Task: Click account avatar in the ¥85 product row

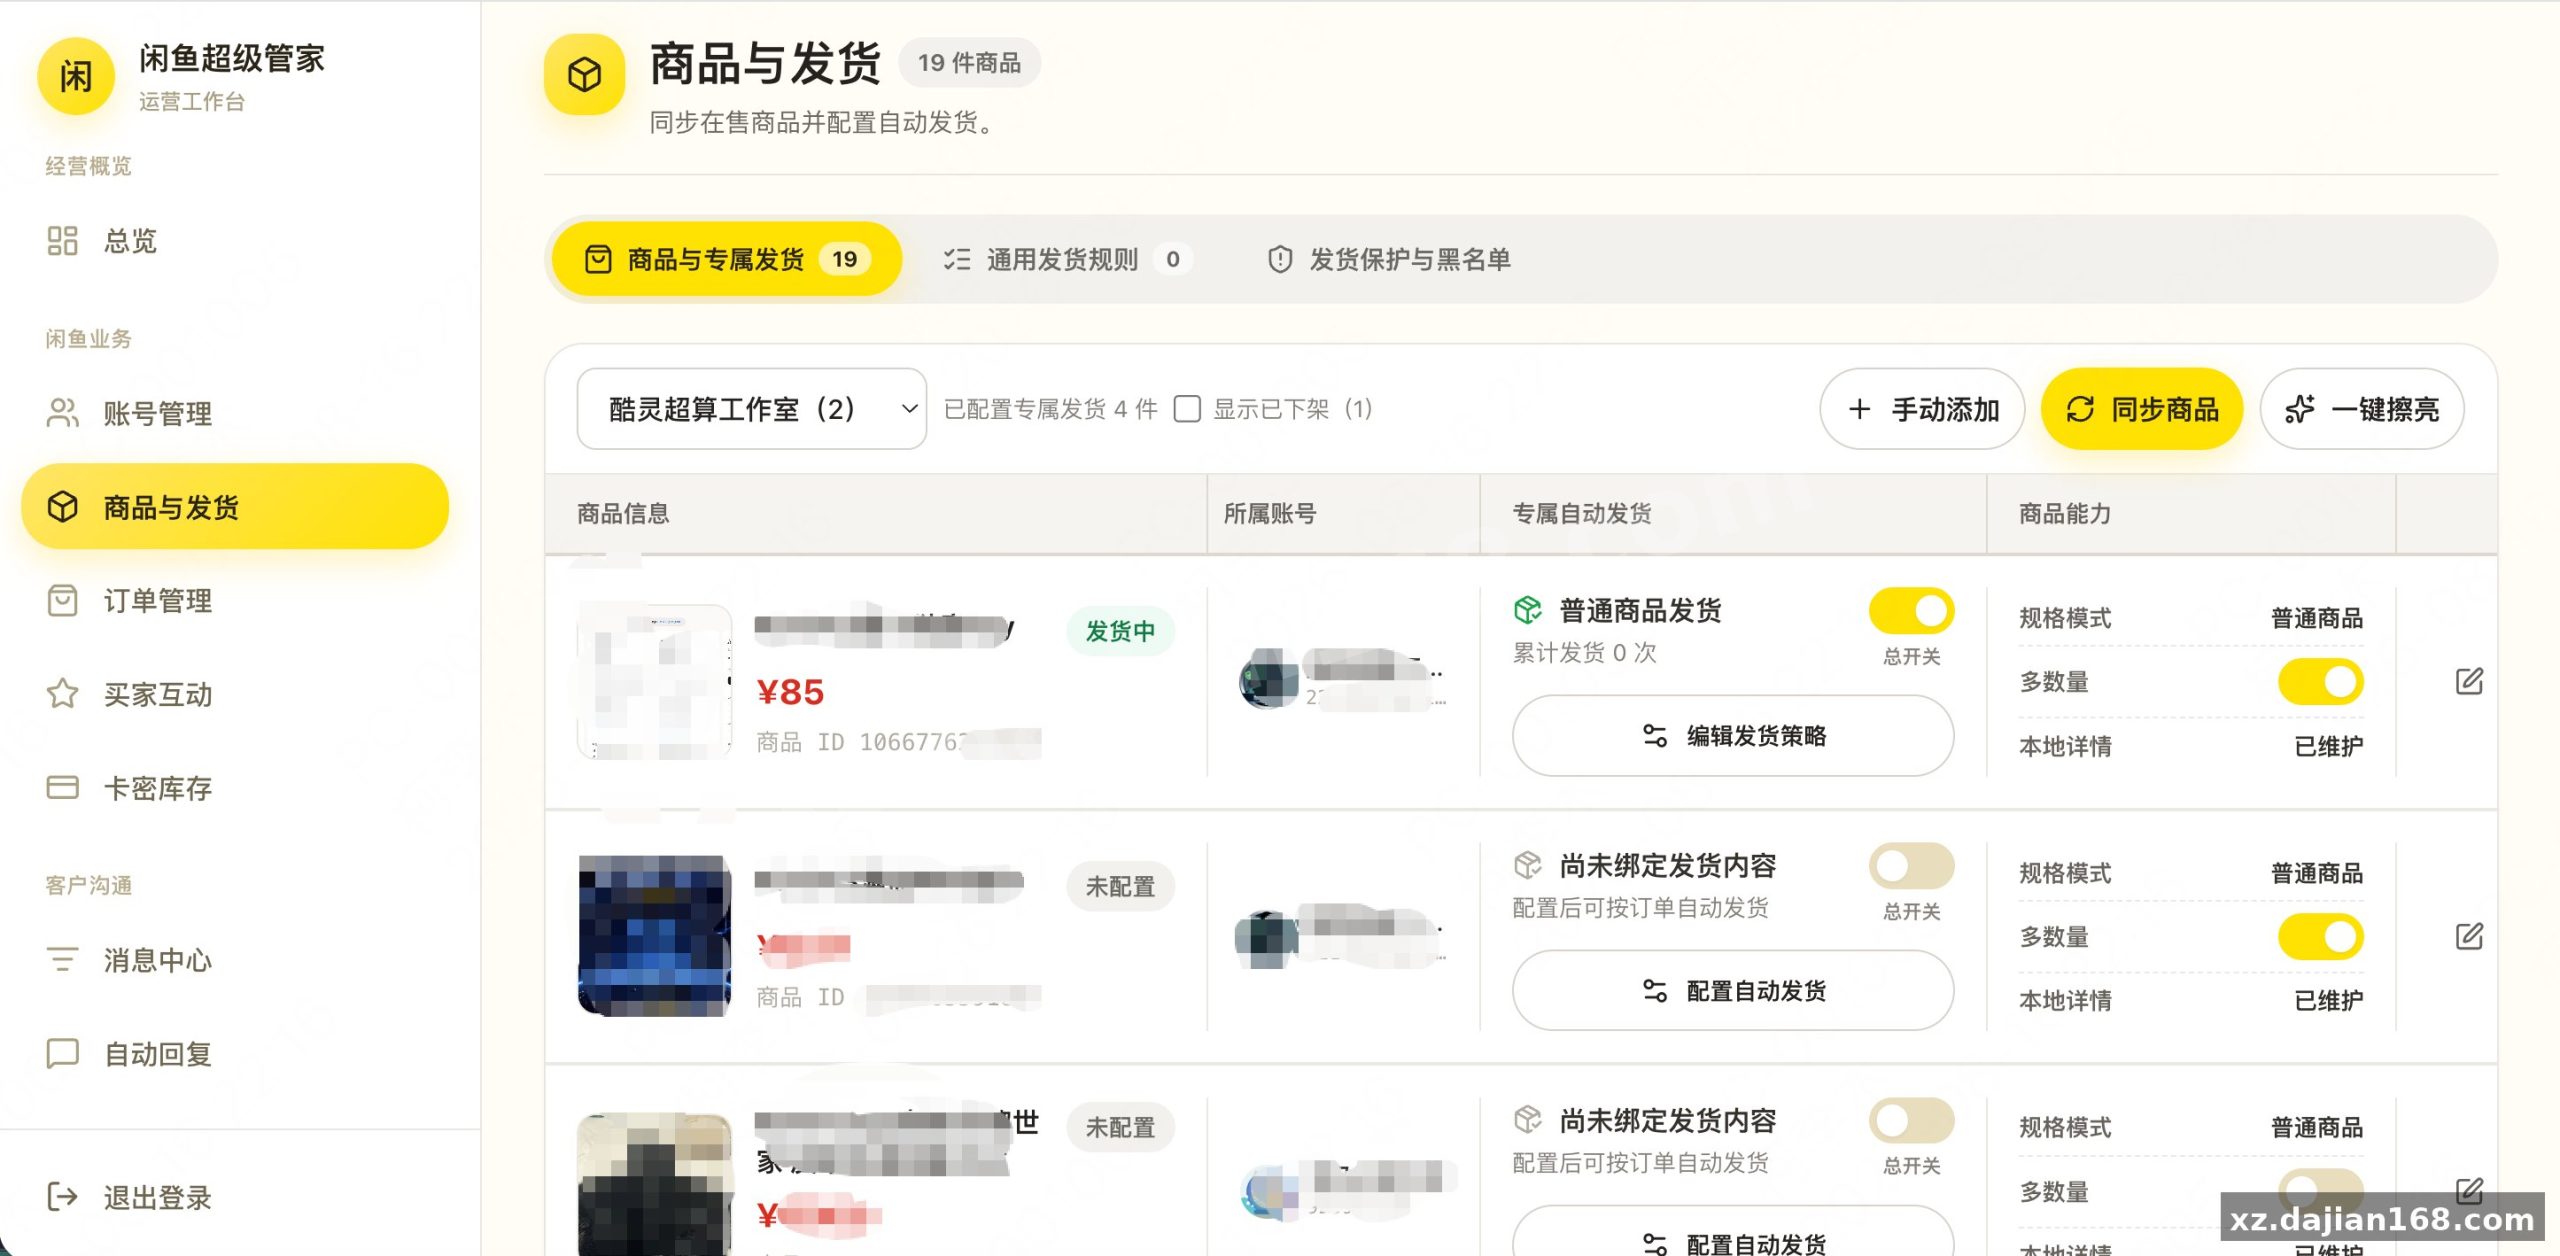Action: click(x=1269, y=679)
